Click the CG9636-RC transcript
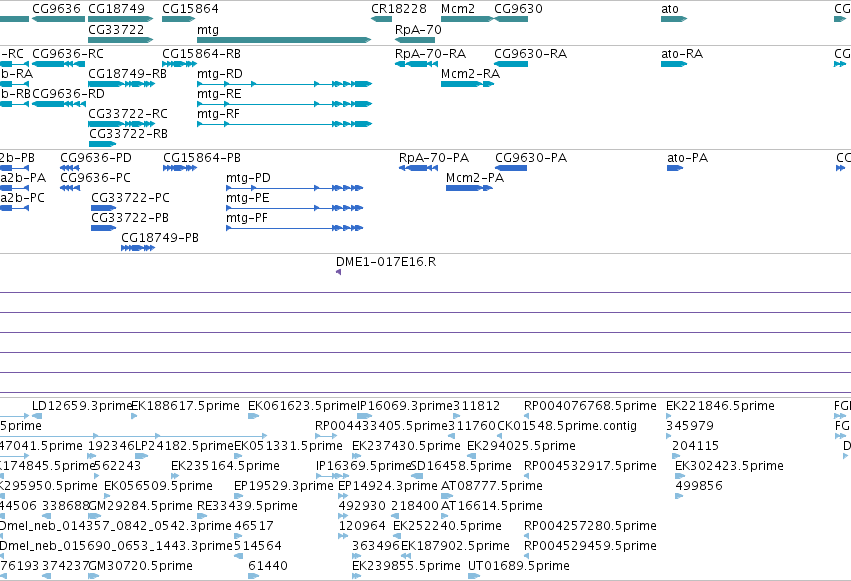 pos(59,64)
